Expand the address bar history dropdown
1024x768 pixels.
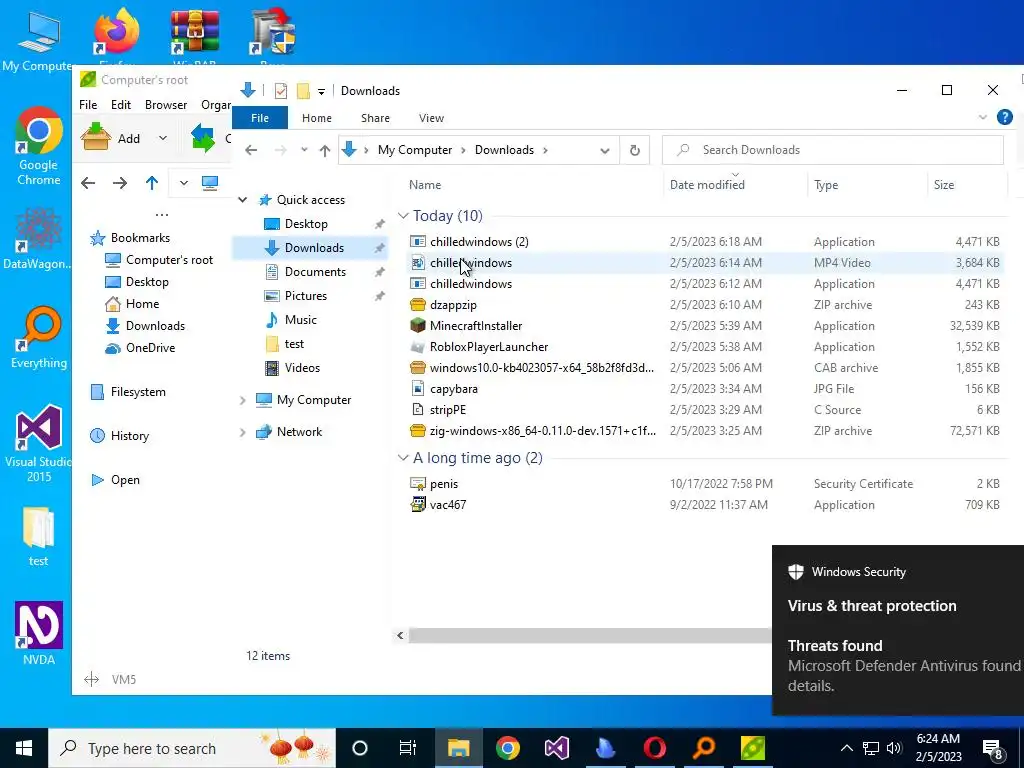click(605, 150)
